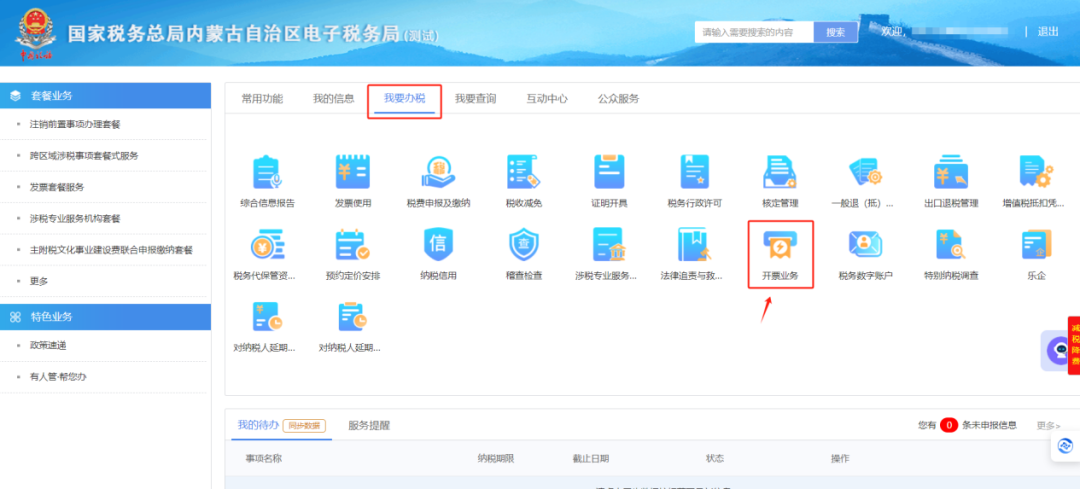This screenshot has width=1080, height=489.
Task: Switch to the 我要查询 tab
Action: pyautogui.click(x=475, y=99)
